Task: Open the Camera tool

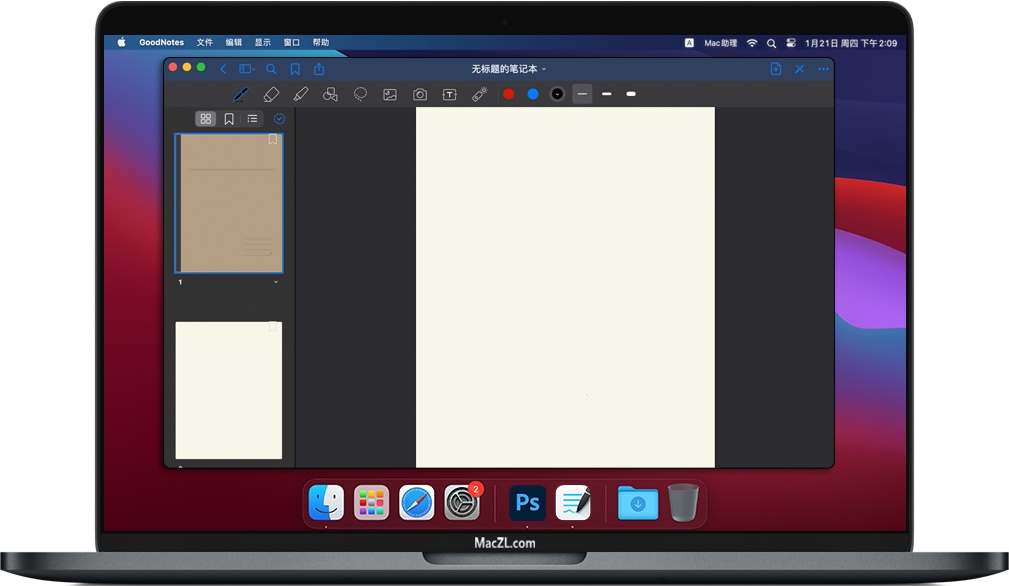Action: (x=420, y=94)
